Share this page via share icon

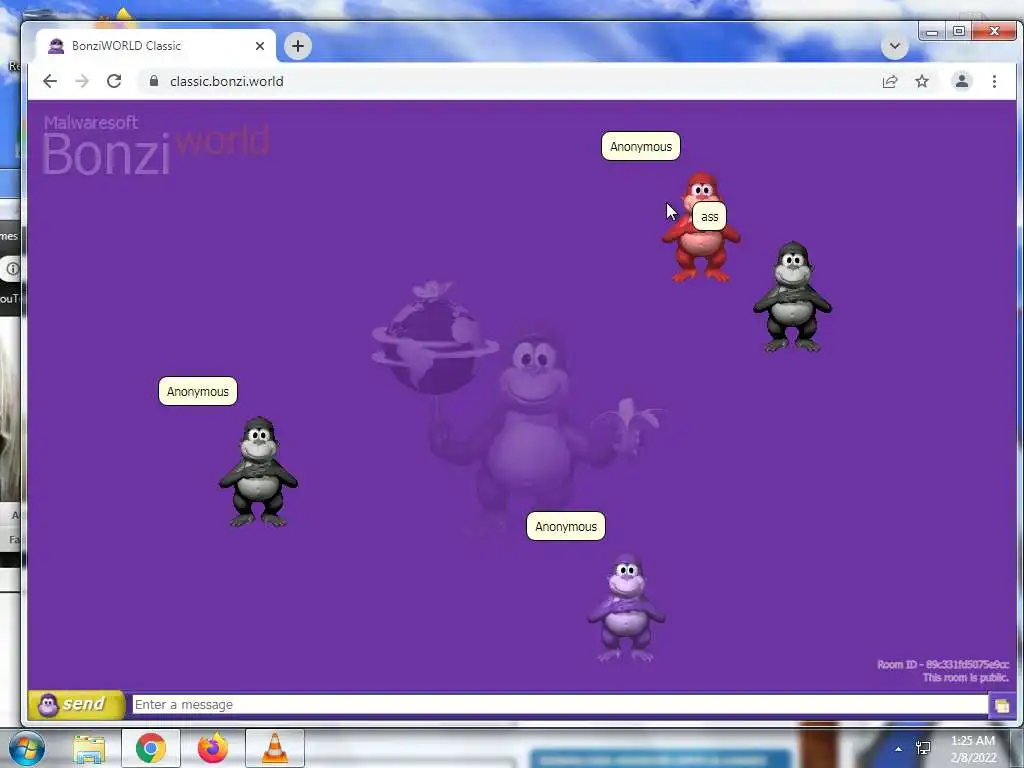click(x=889, y=82)
